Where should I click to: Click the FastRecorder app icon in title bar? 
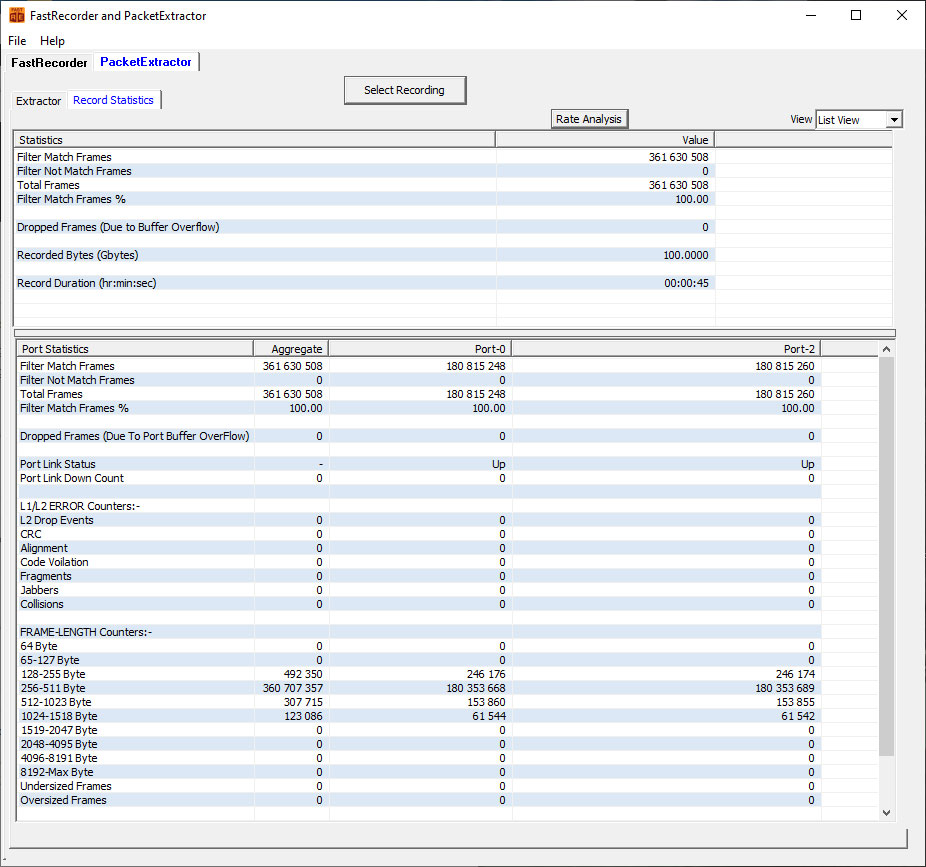pos(17,15)
